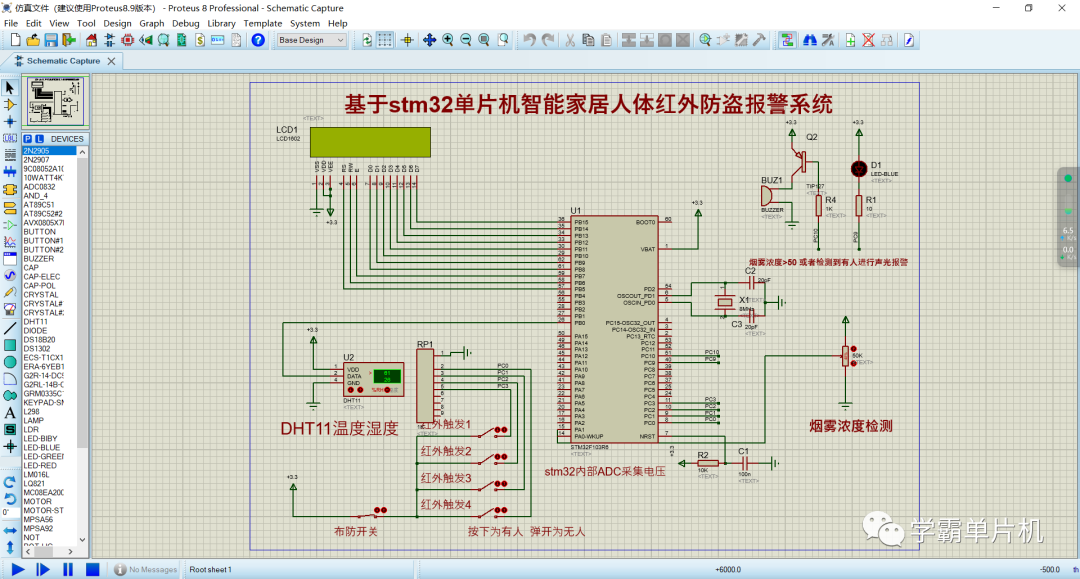Select the Component Mode tool
Image resolution: width=1080 pixels, height=579 pixels.
pyautogui.click(x=10, y=105)
